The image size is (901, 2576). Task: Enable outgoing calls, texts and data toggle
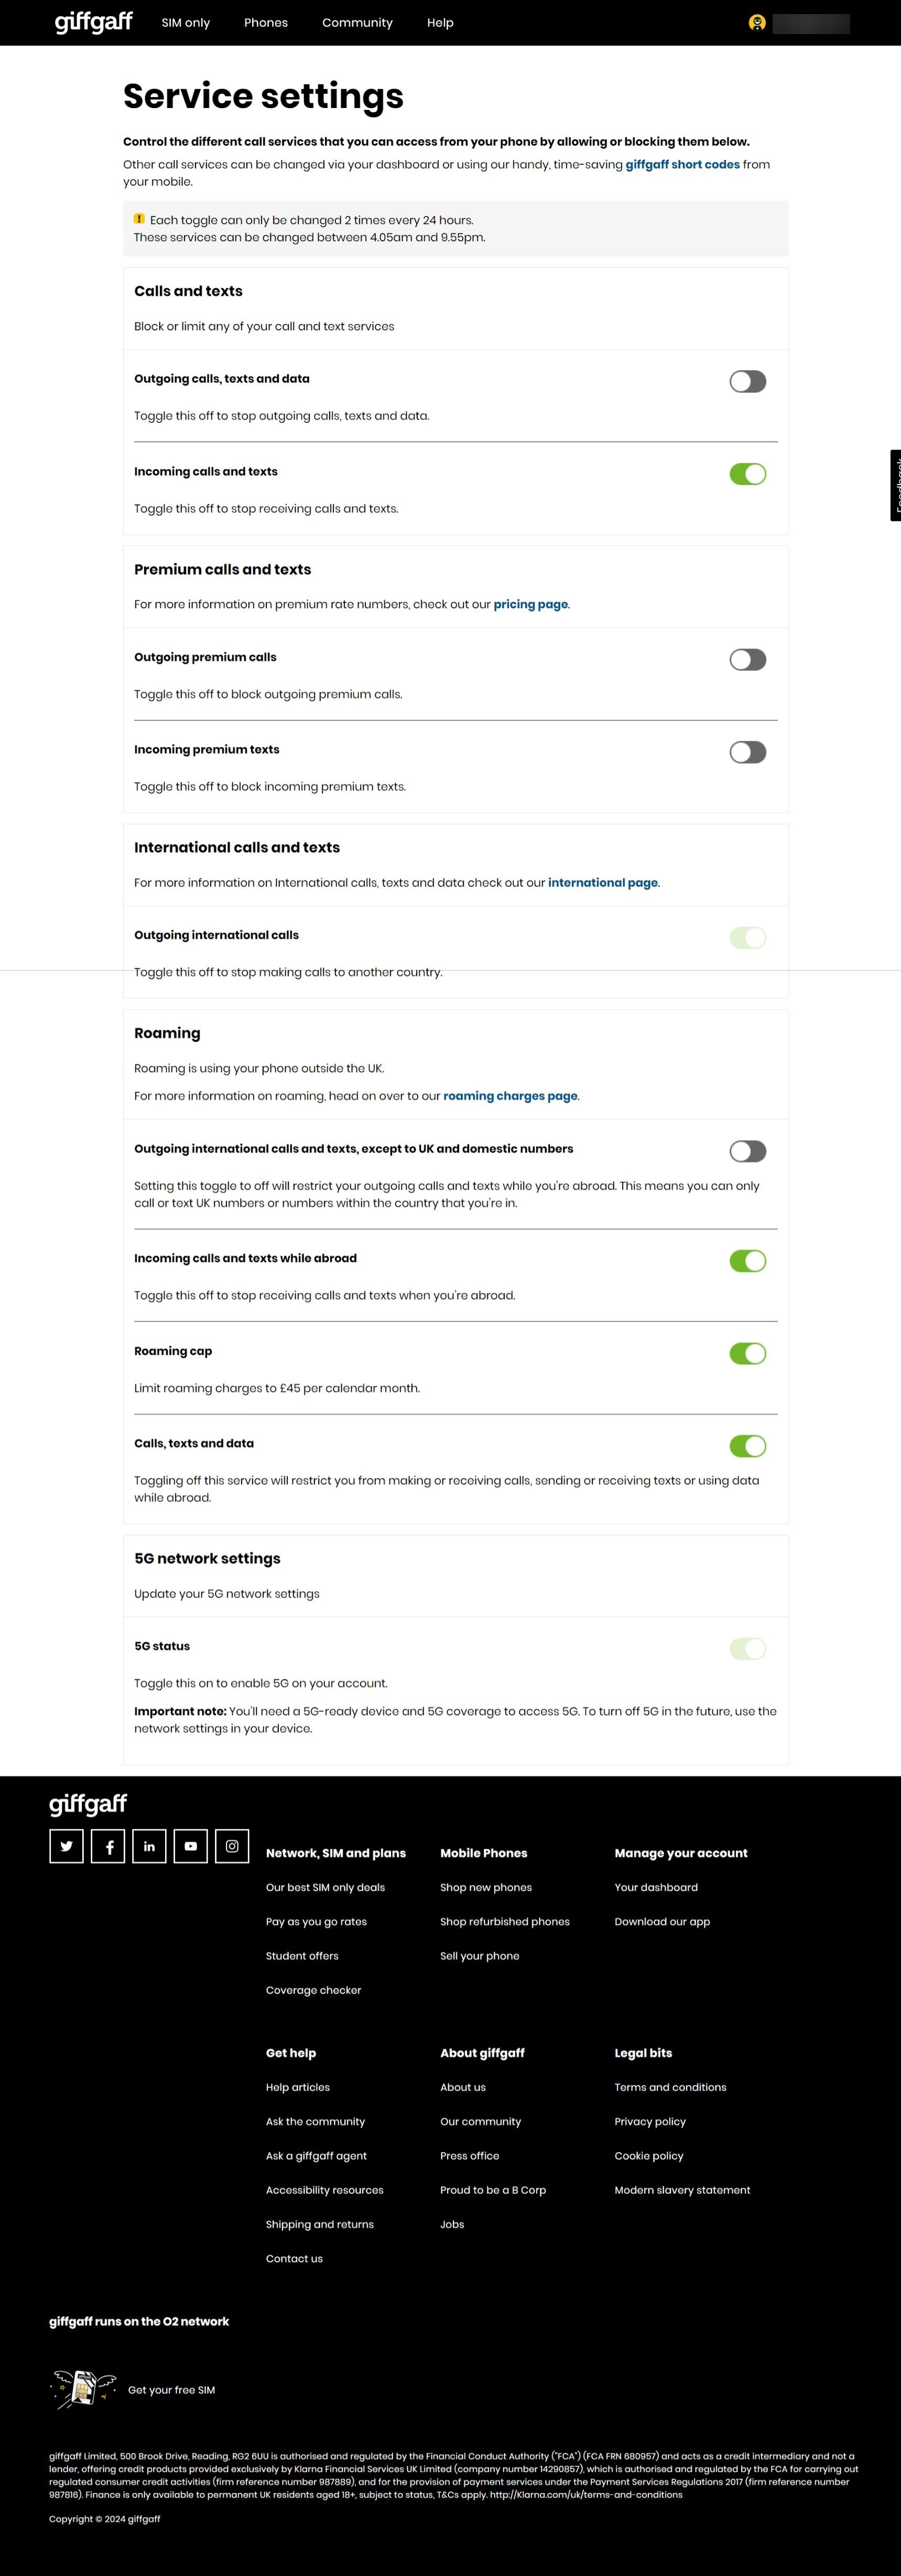747,381
